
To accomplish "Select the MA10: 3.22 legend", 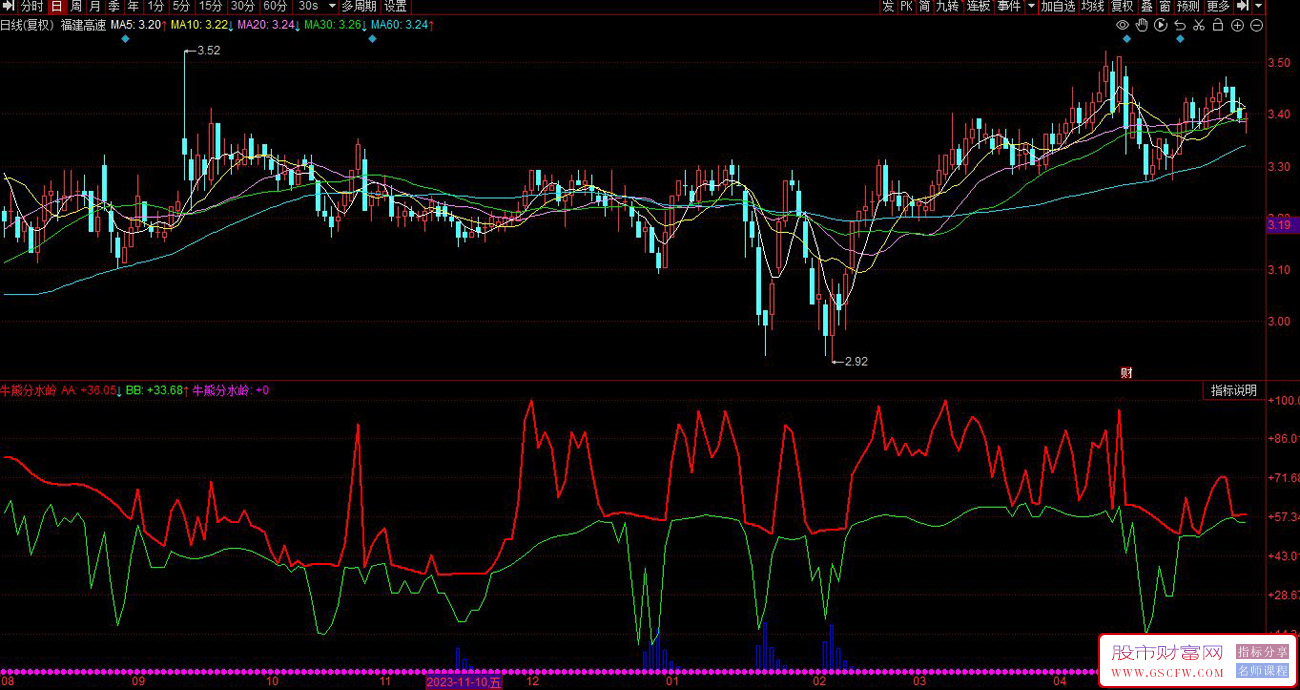I will coord(201,25).
